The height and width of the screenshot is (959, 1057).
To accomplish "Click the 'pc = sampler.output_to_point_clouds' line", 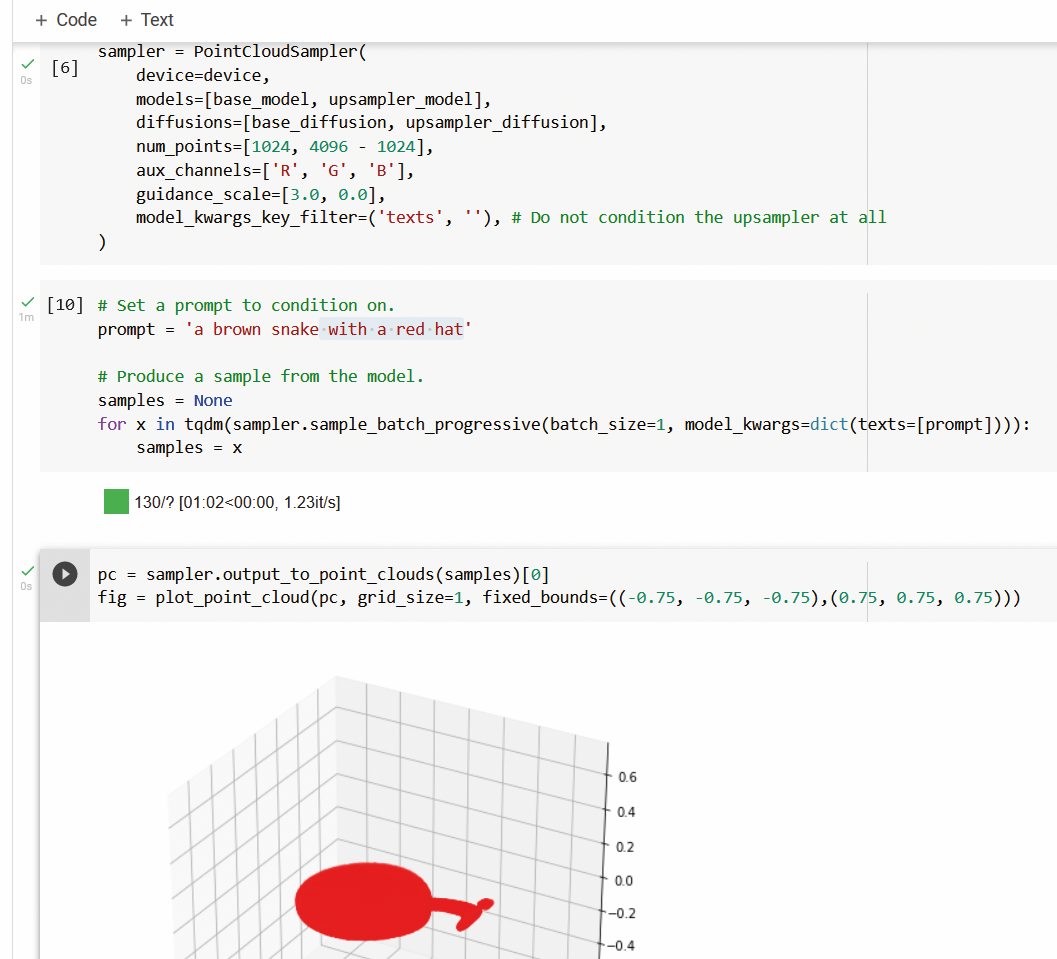I will pyautogui.click(x=324, y=574).
